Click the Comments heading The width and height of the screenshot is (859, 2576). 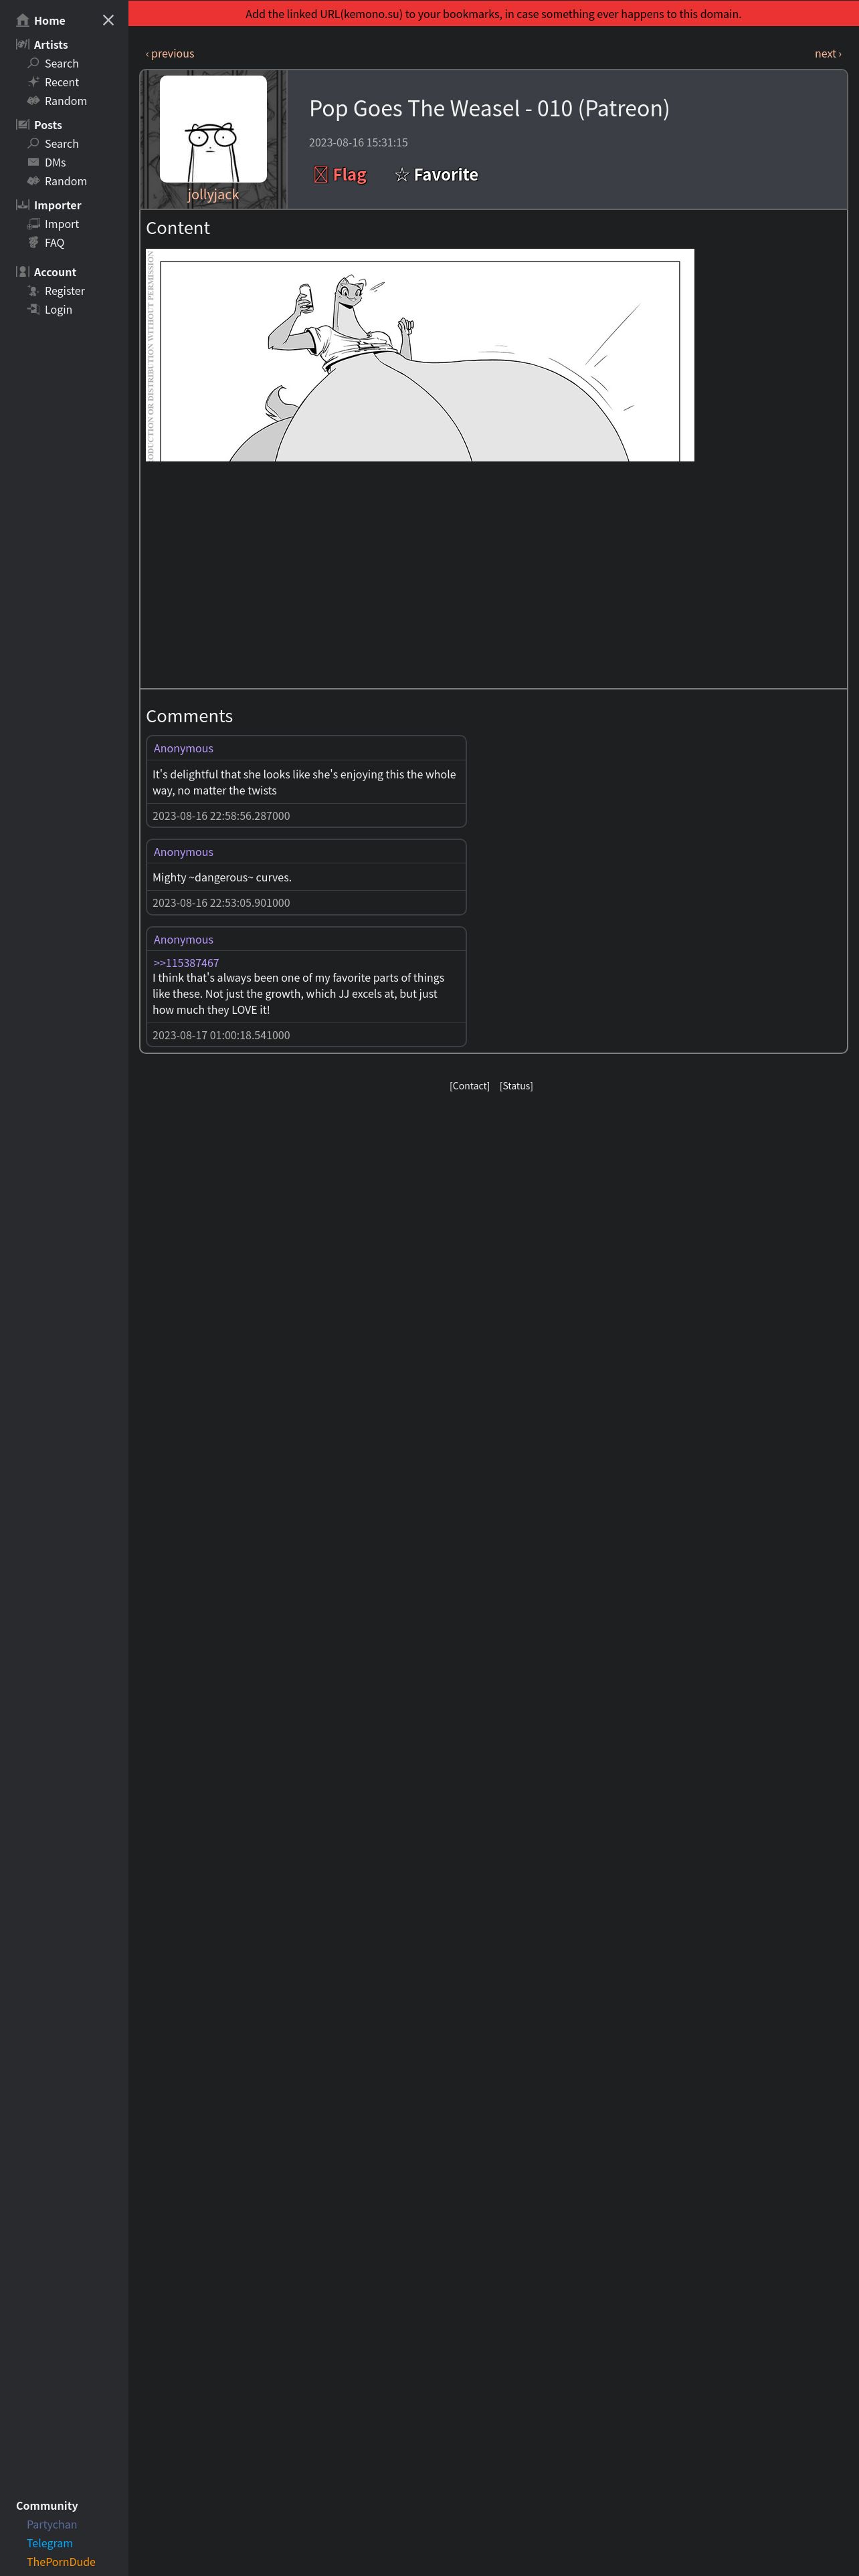click(189, 716)
